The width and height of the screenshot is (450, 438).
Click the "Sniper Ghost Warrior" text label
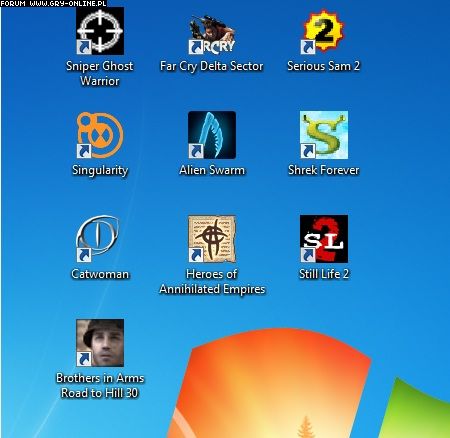tap(100, 73)
